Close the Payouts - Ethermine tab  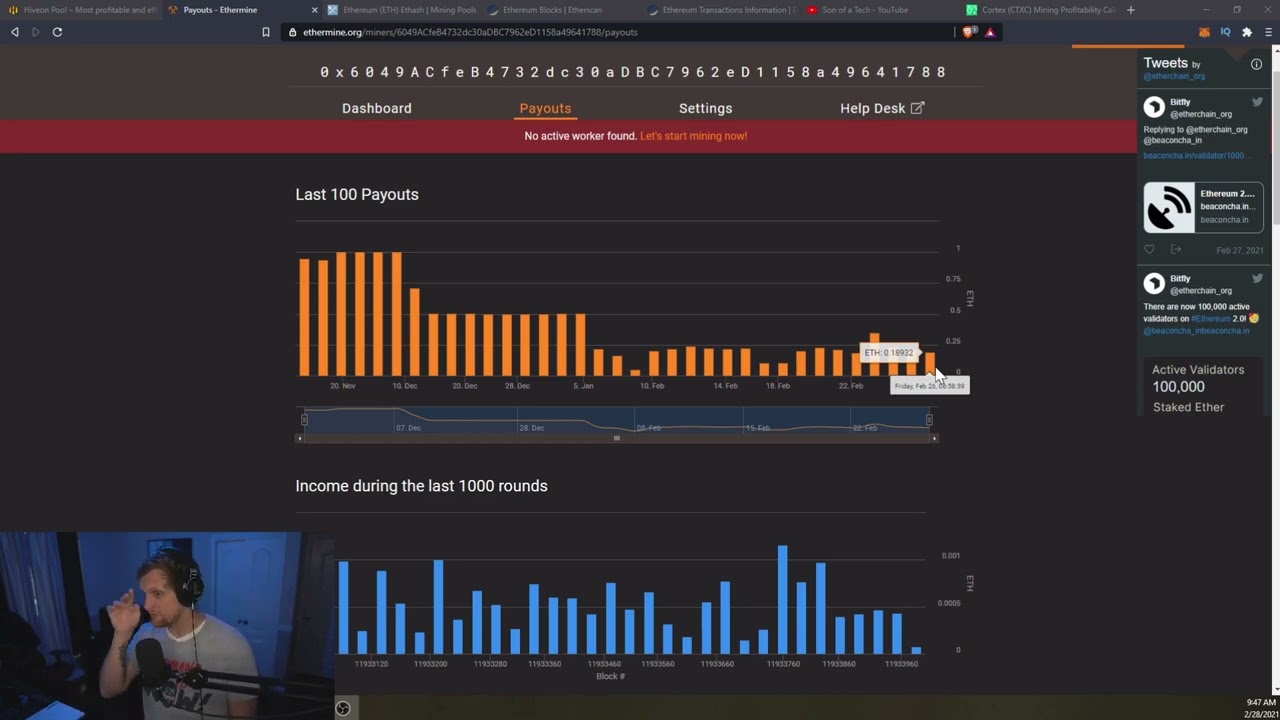tap(315, 10)
